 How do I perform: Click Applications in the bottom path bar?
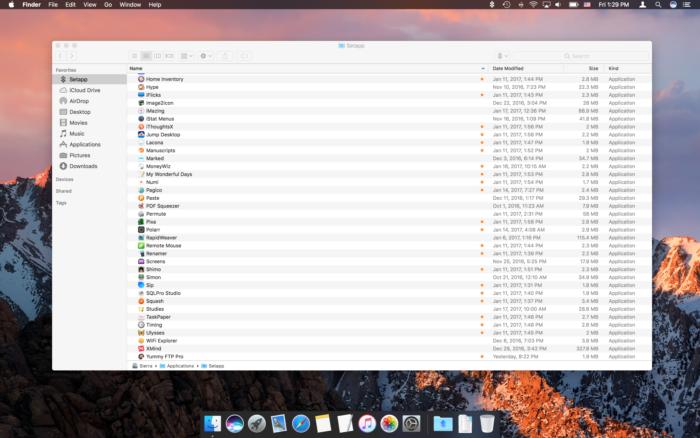pyautogui.click(x=177, y=366)
